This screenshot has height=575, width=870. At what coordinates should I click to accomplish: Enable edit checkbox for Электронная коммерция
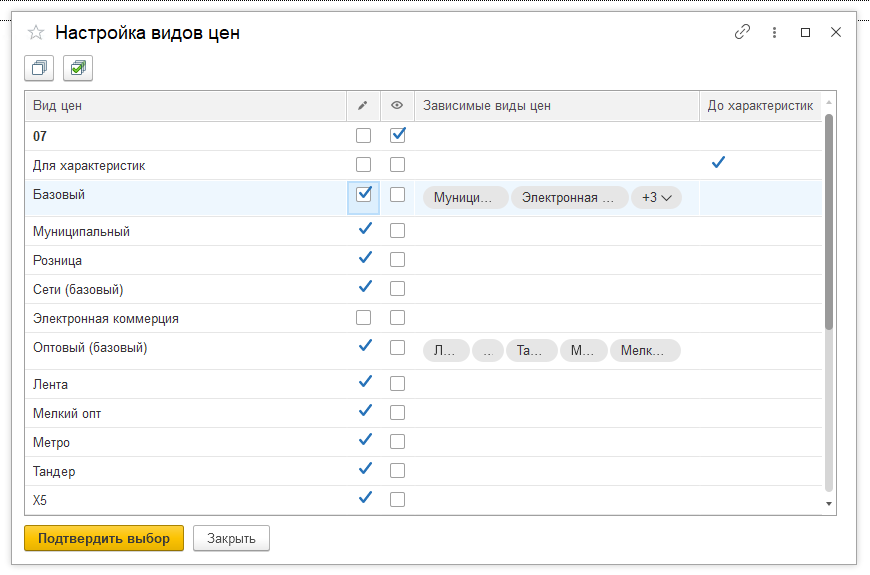364,318
